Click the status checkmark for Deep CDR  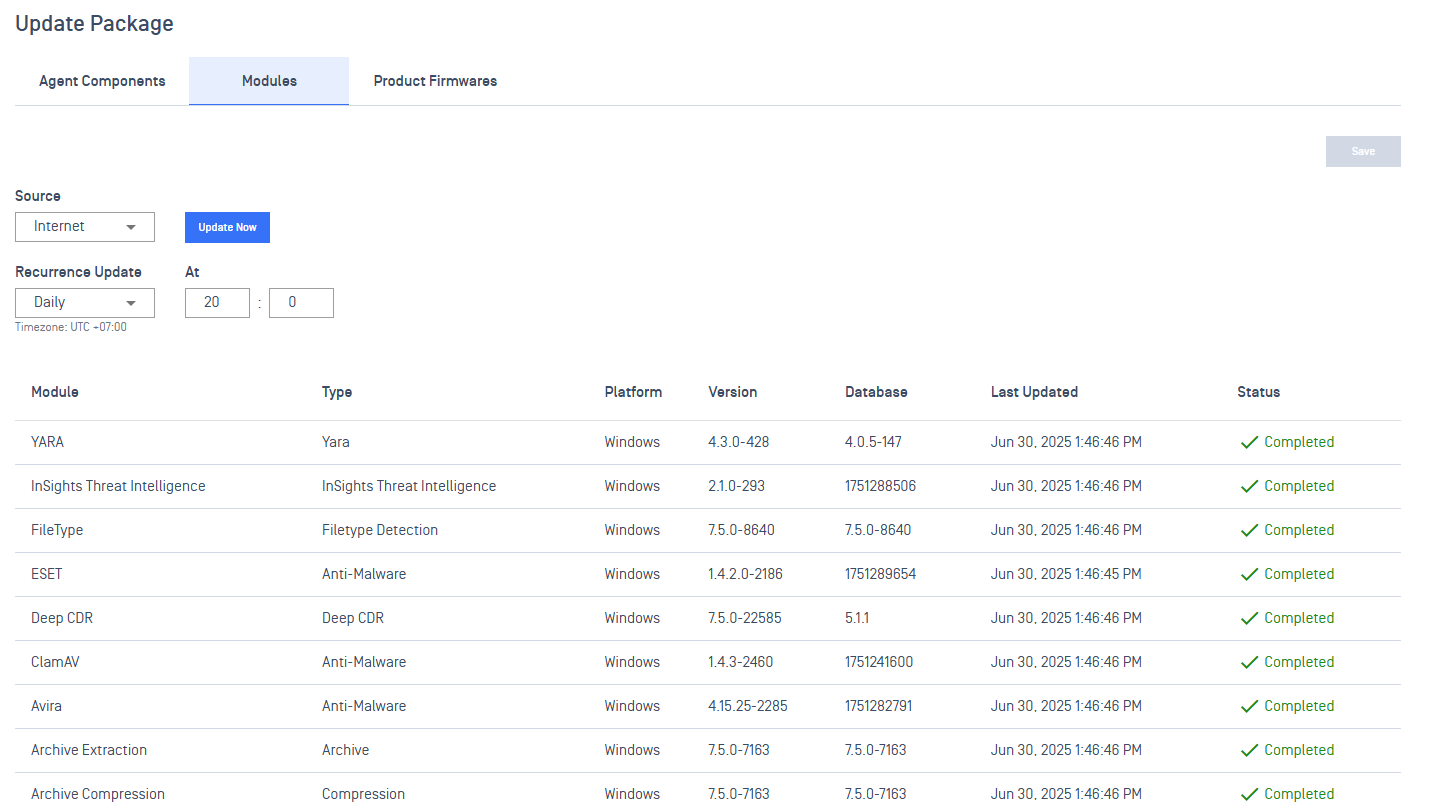1249,619
